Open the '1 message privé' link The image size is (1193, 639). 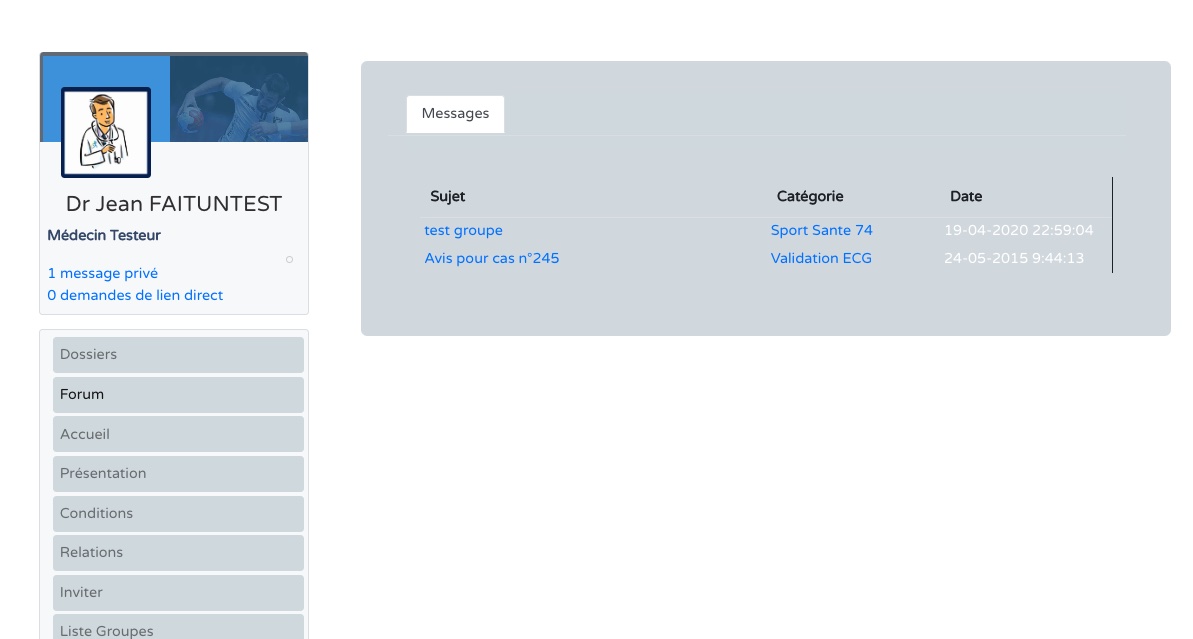(103, 273)
